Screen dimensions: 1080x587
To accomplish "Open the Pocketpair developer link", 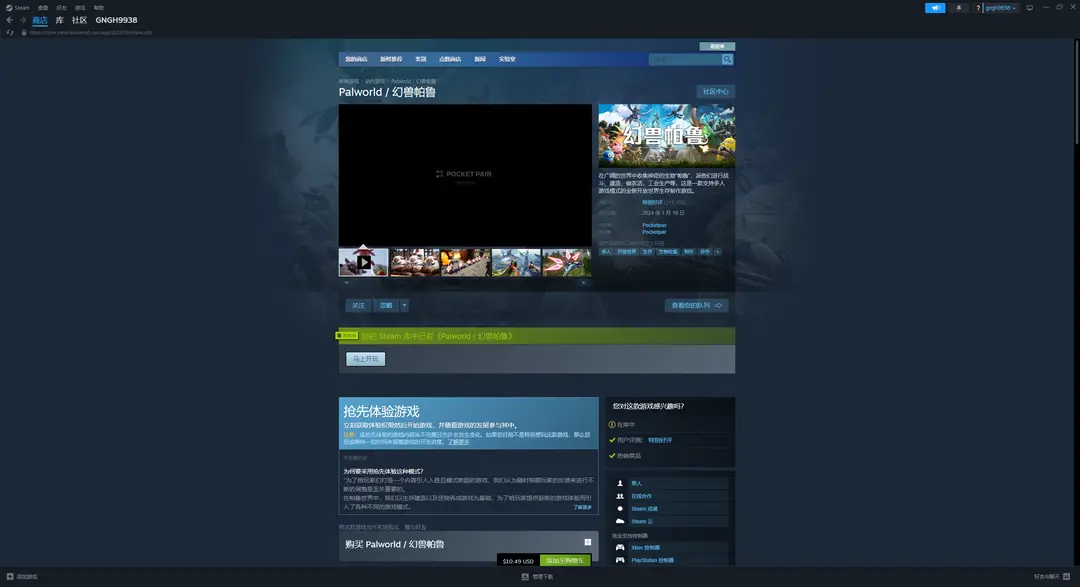I will [x=654, y=225].
